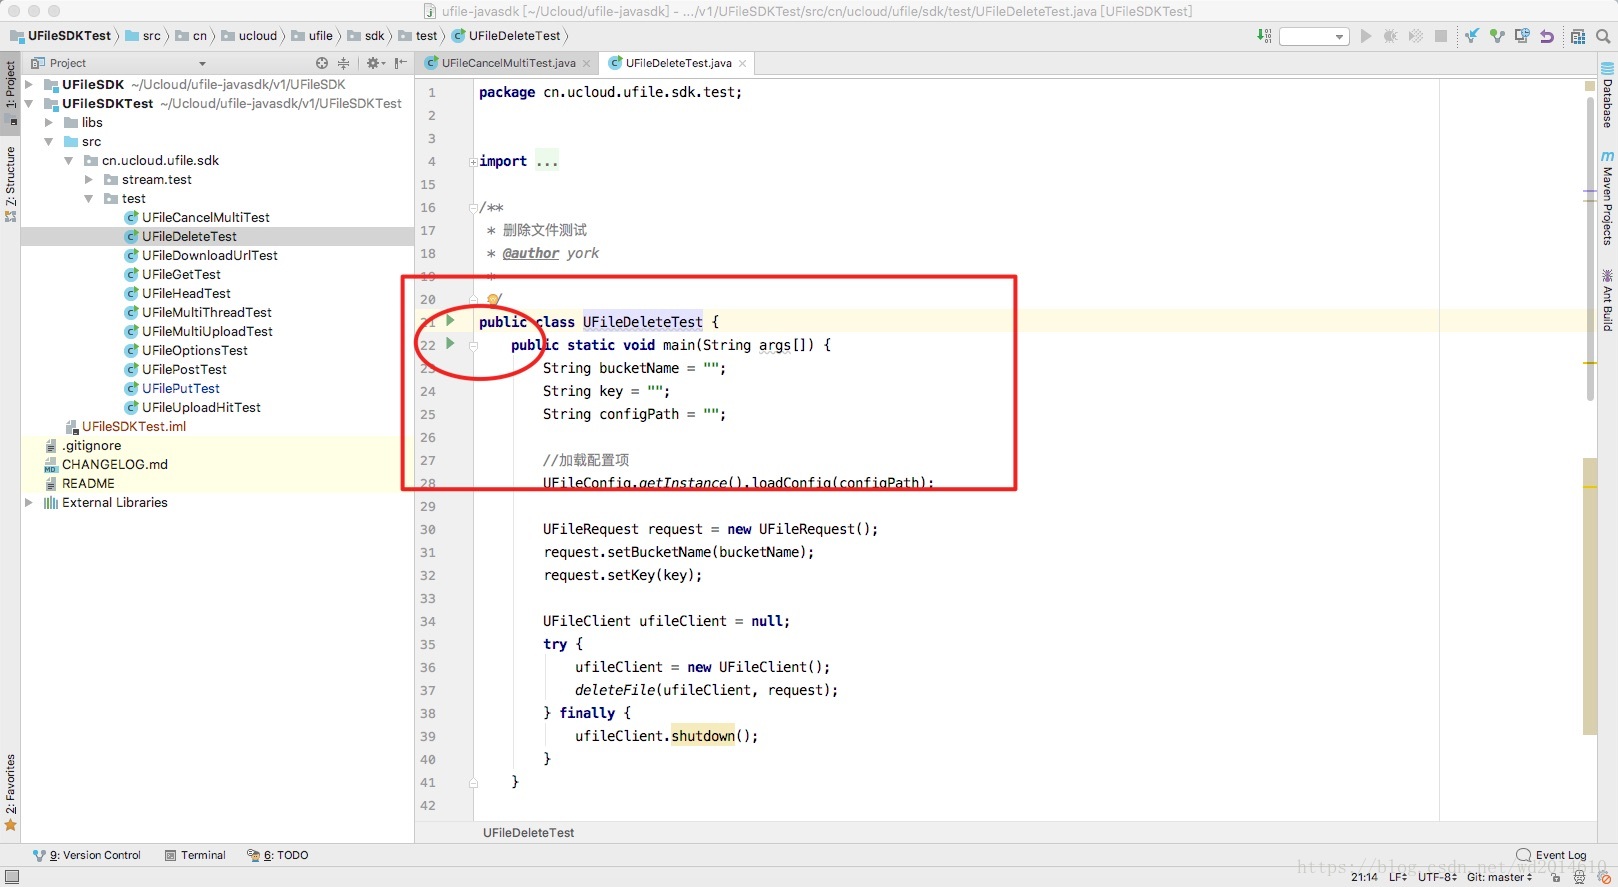Expand the External Libraries node

click(29, 503)
